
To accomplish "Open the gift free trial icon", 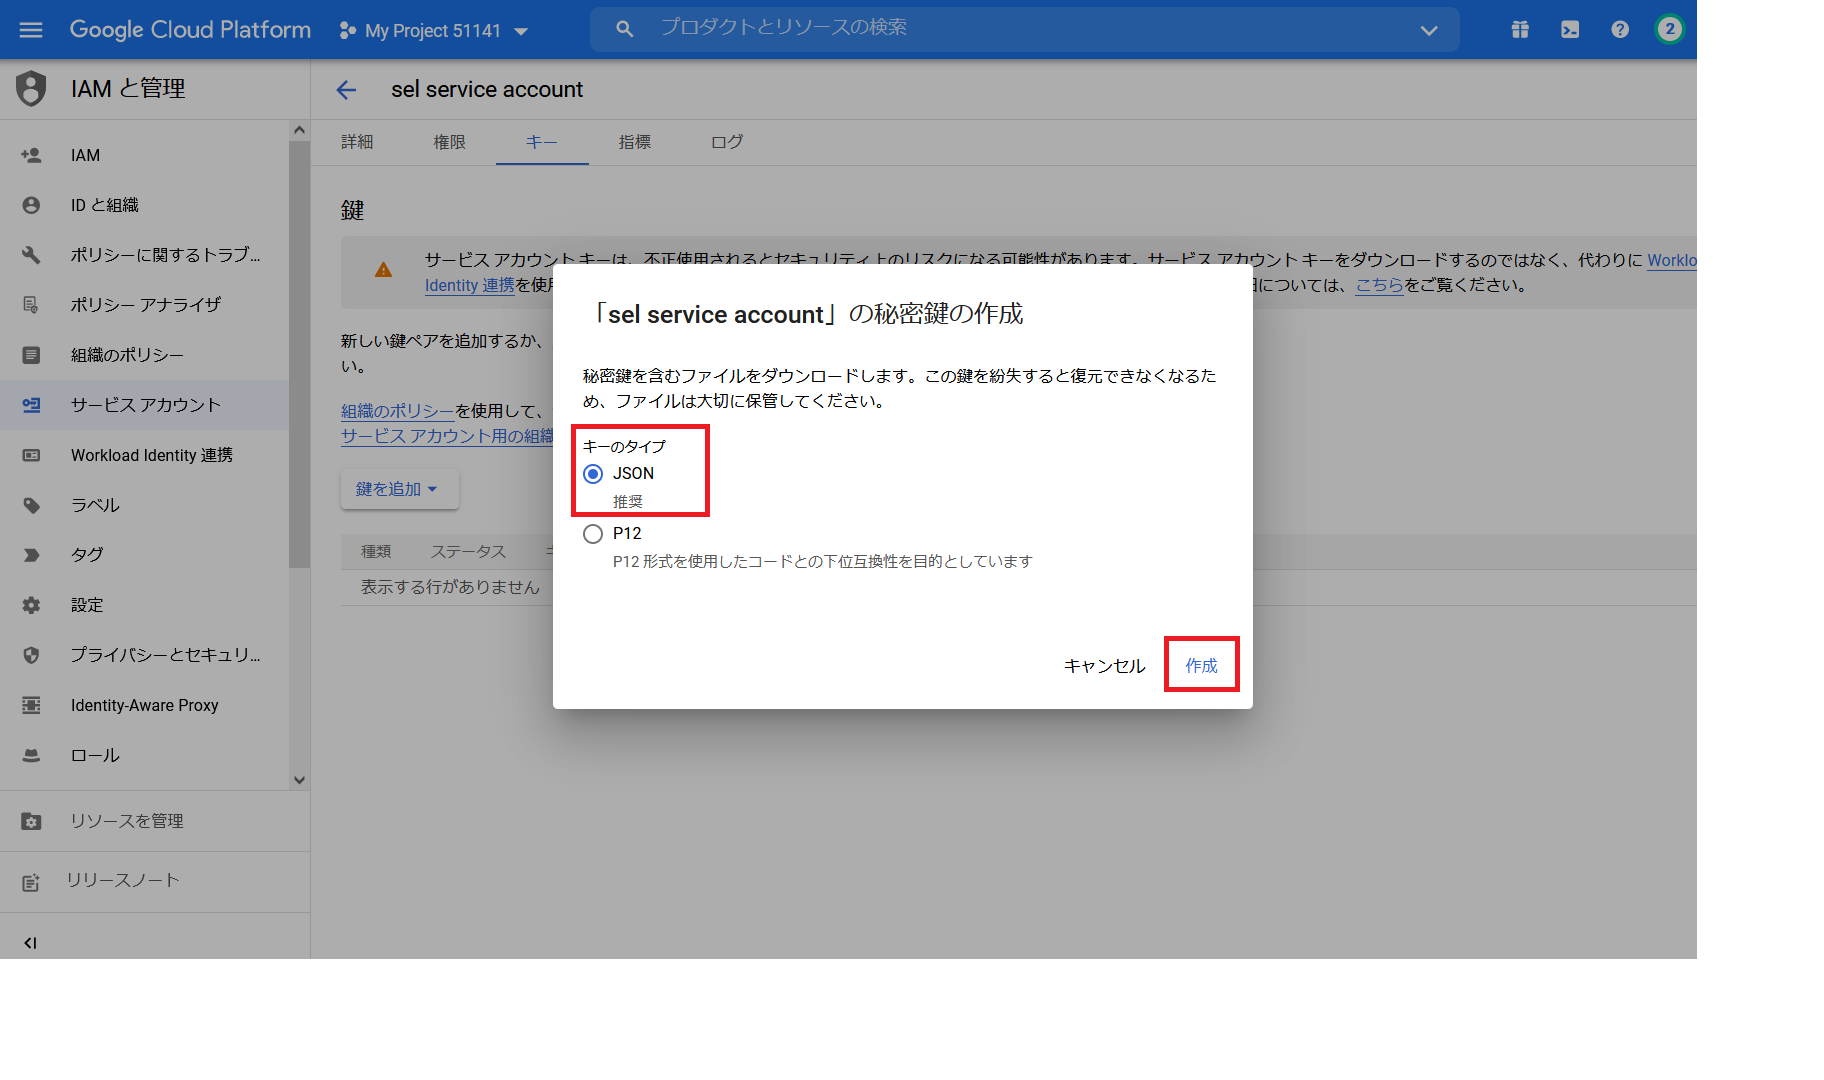I will 1520,30.
